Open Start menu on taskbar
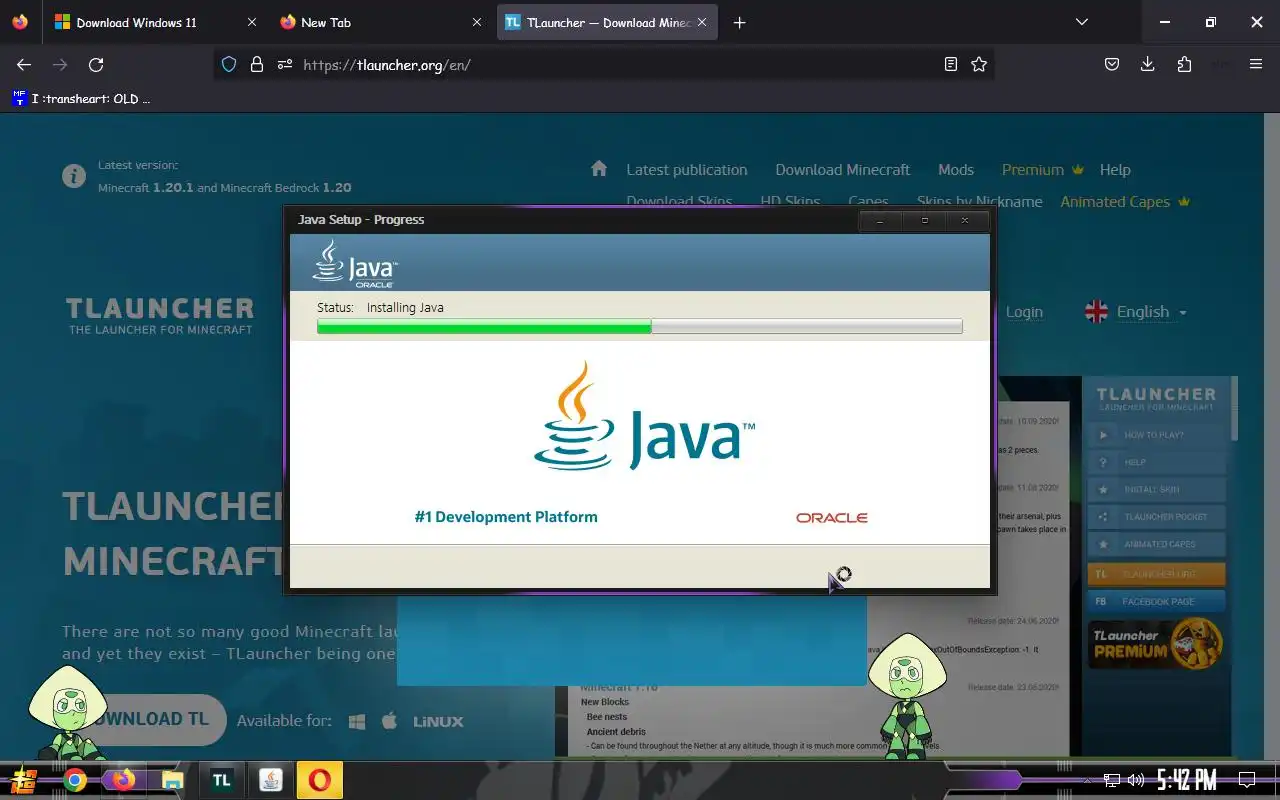Viewport: 1280px width, 800px height. [x=24, y=780]
